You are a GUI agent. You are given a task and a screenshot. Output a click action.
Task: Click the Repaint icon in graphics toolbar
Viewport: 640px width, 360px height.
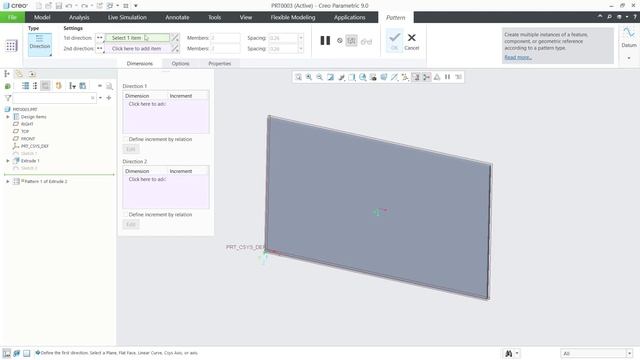tap(330, 77)
